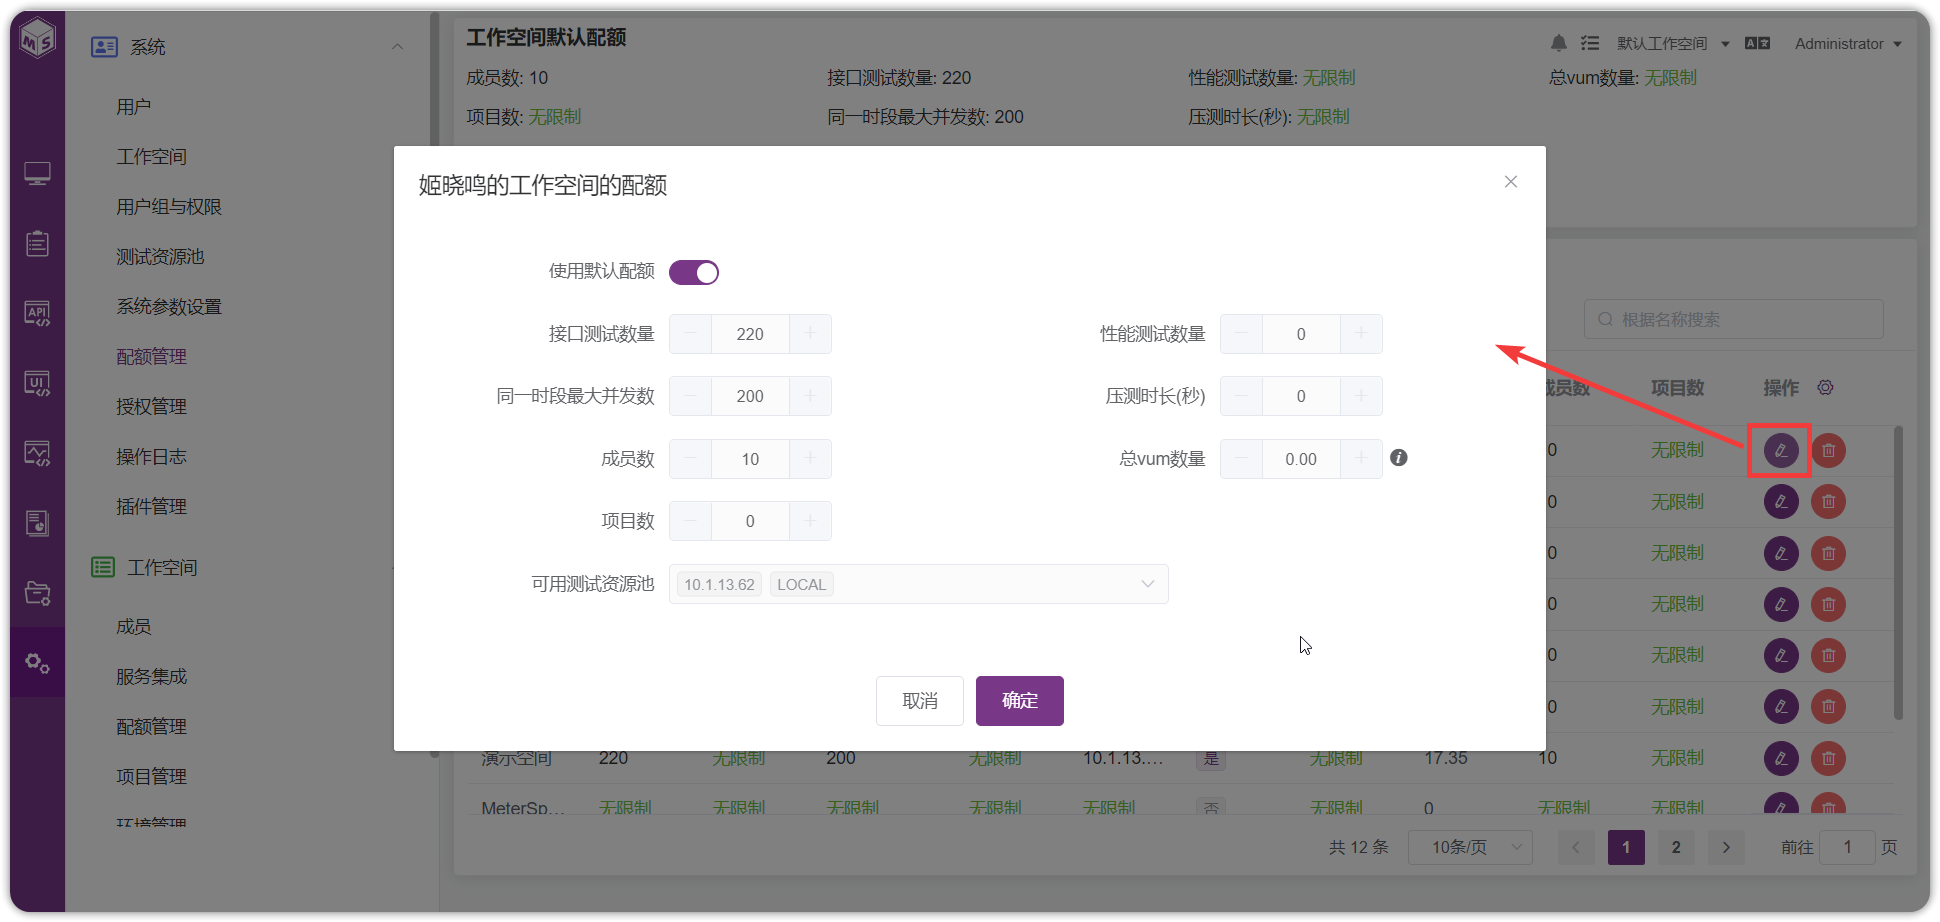Open the Administrator account menu
The height and width of the screenshot is (922, 1940).
tap(1848, 44)
